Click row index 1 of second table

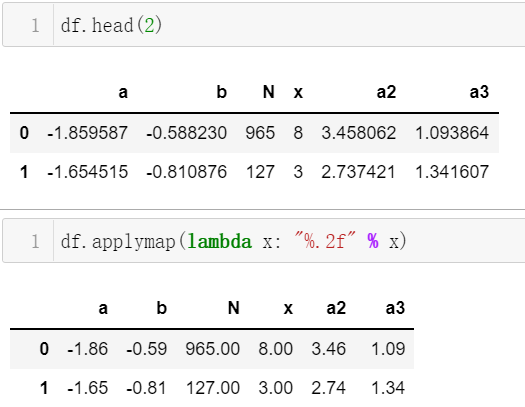coord(44,388)
